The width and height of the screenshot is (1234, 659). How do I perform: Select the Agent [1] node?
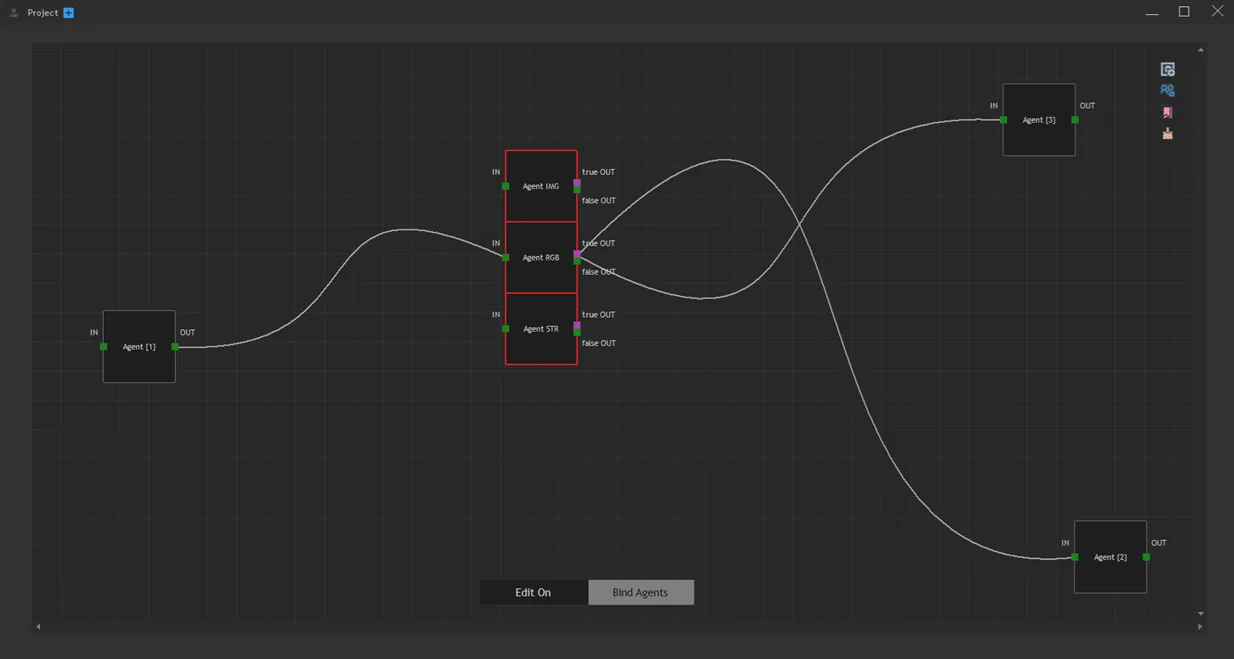(139, 346)
